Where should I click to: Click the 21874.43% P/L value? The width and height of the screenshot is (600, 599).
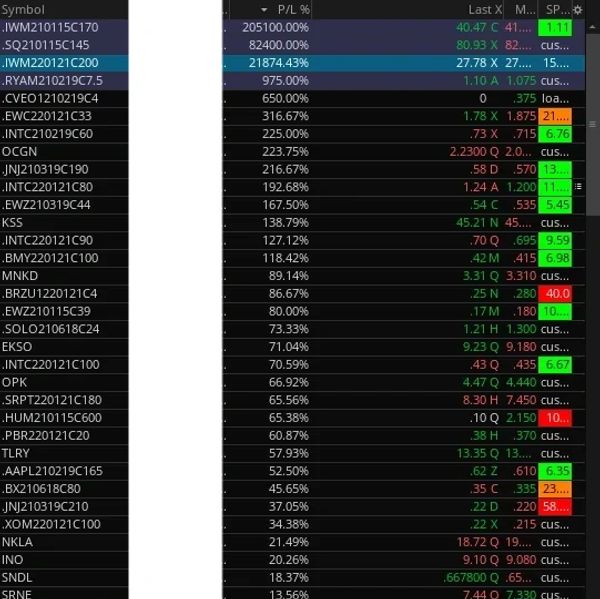click(x=279, y=63)
